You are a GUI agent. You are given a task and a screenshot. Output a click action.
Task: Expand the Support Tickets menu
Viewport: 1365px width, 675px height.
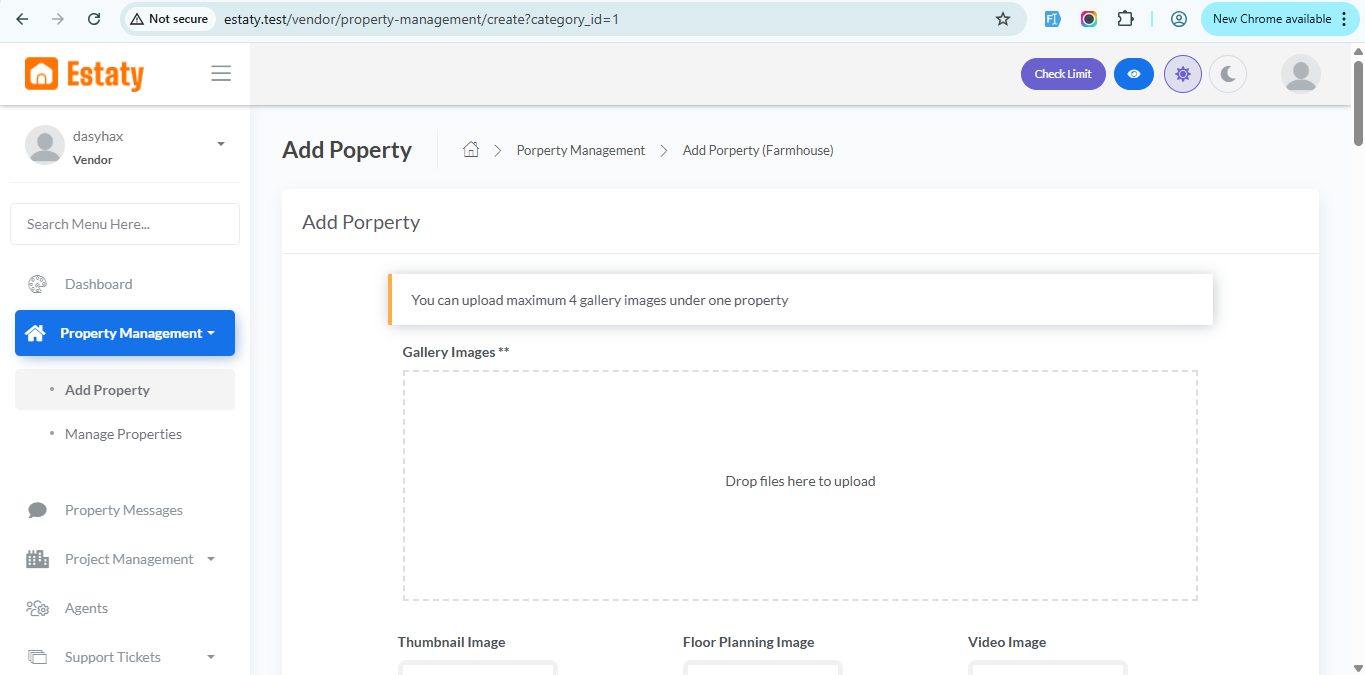click(x=113, y=657)
